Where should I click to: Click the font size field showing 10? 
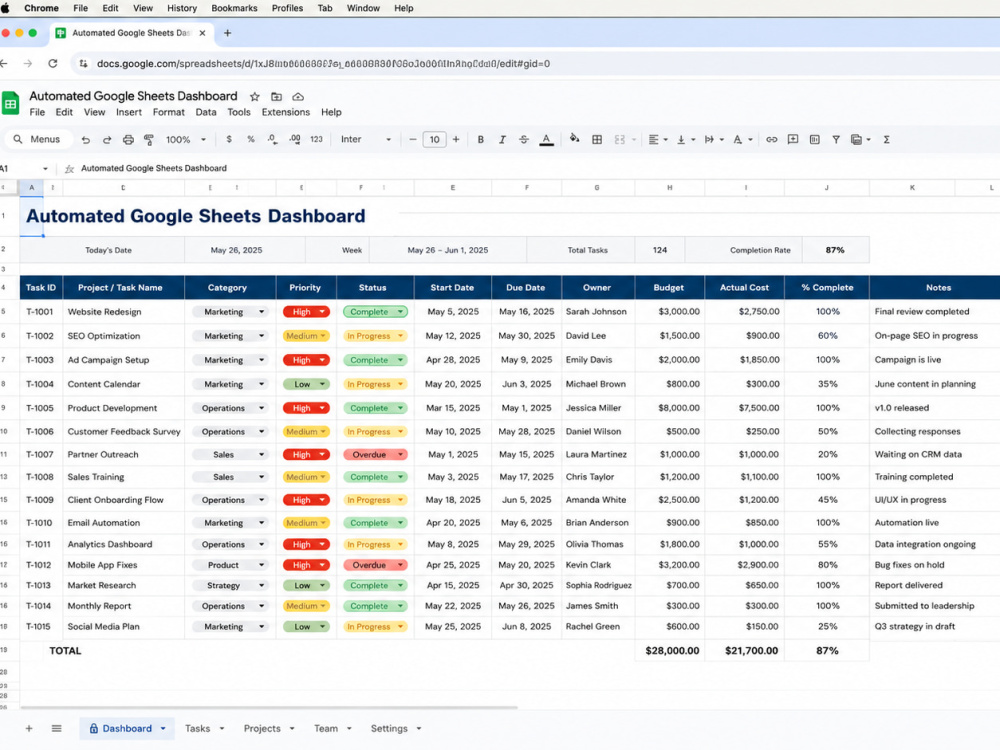click(434, 140)
